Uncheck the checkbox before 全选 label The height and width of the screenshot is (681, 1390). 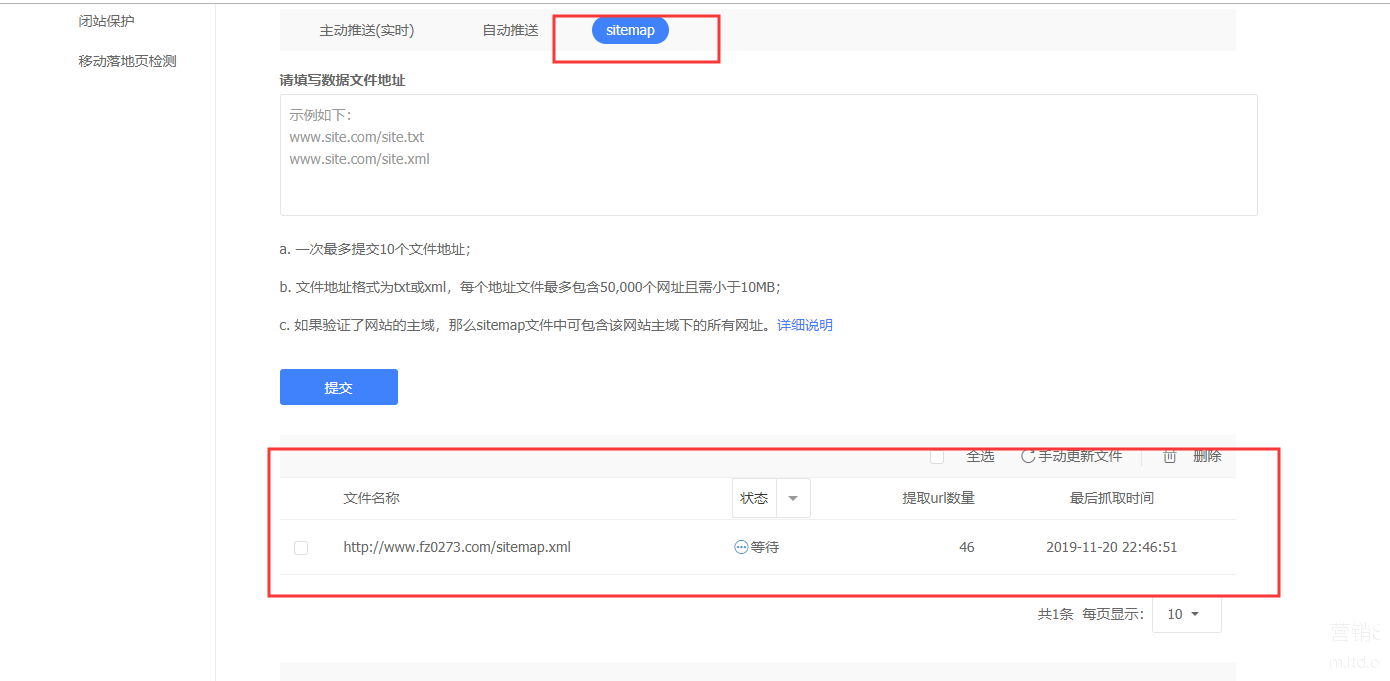tap(937, 456)
